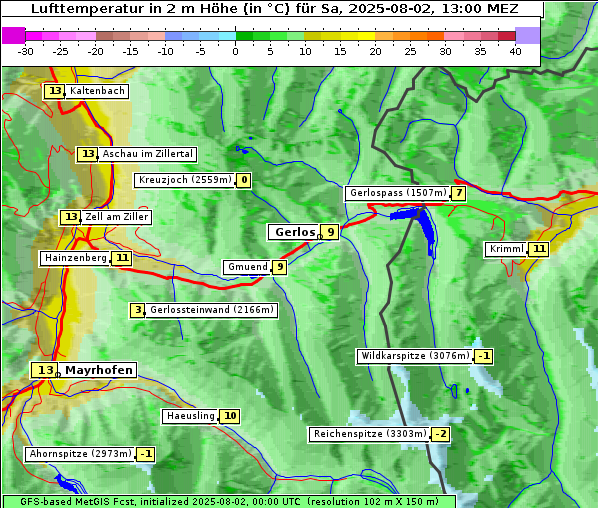Screen dimensions: 598x508
Task: Select the Gerlos town label
Action: (294, 232)
